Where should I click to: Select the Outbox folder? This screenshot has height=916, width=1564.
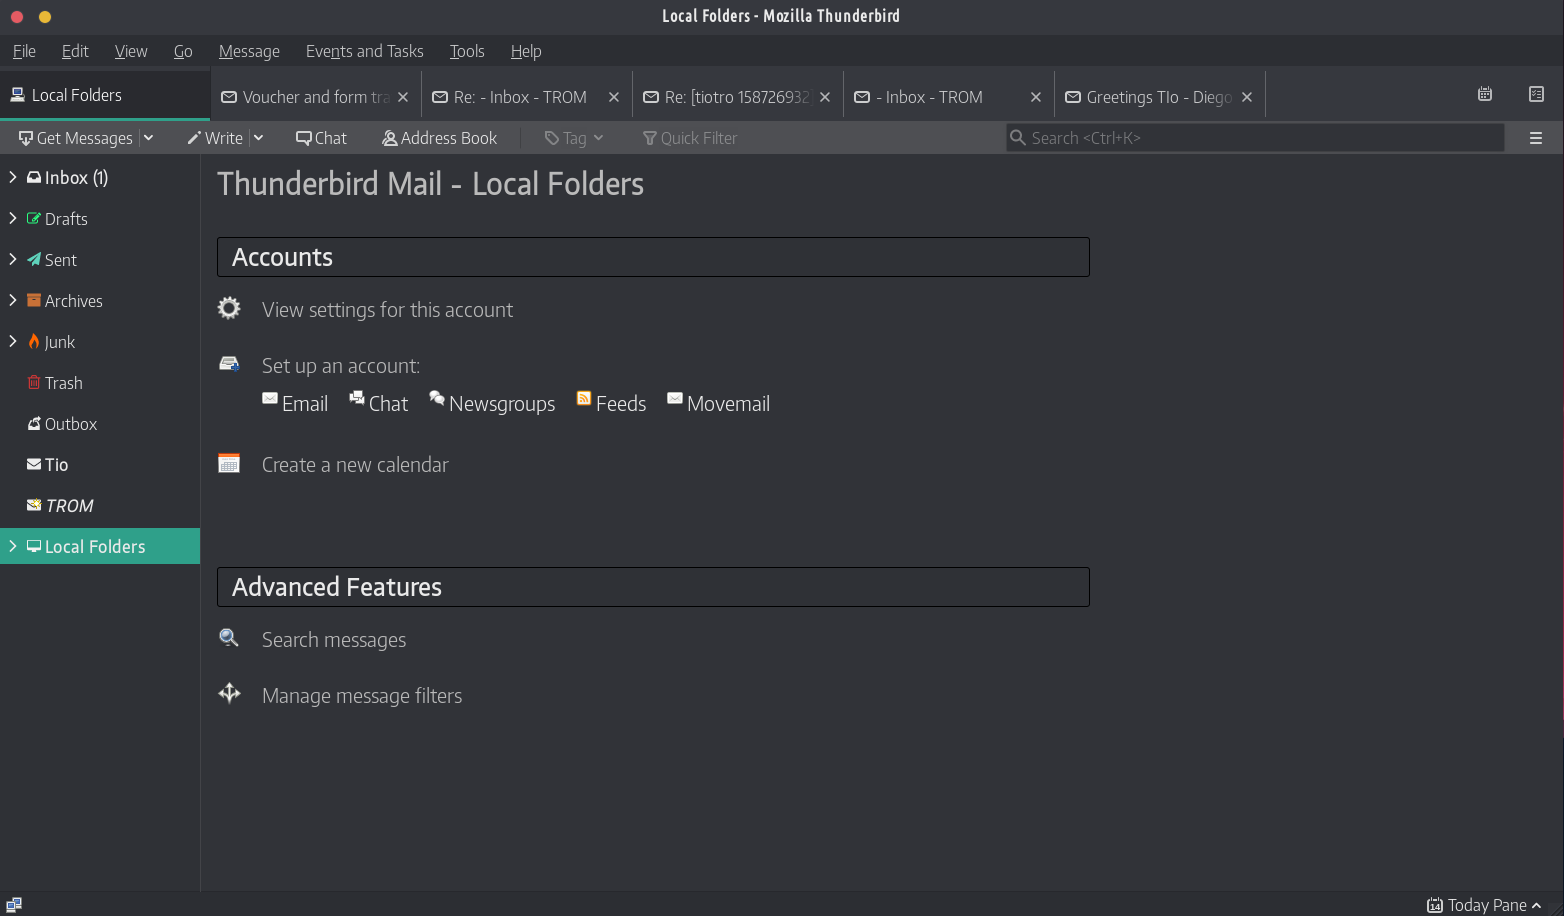(100, 423)
